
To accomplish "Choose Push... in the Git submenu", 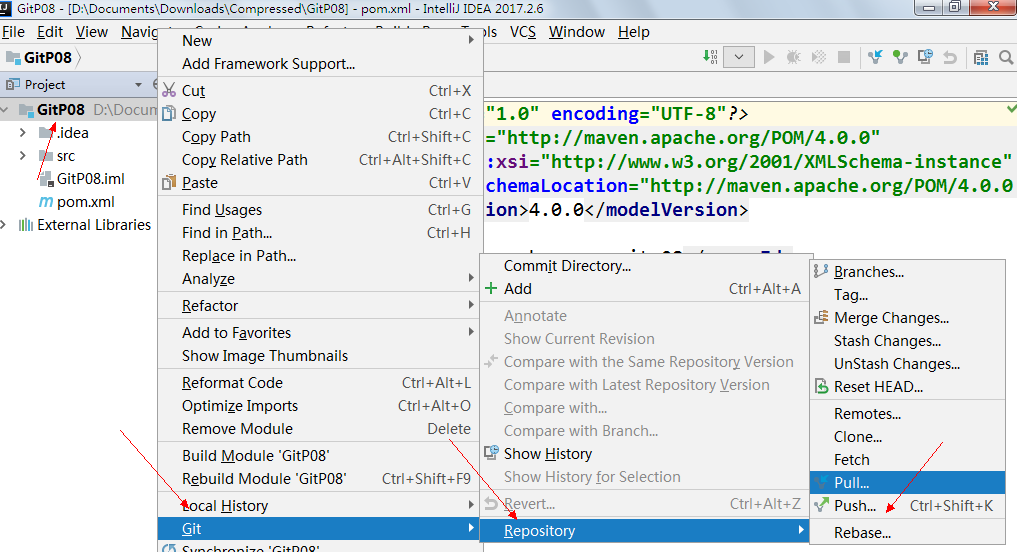I will point(855,506).
